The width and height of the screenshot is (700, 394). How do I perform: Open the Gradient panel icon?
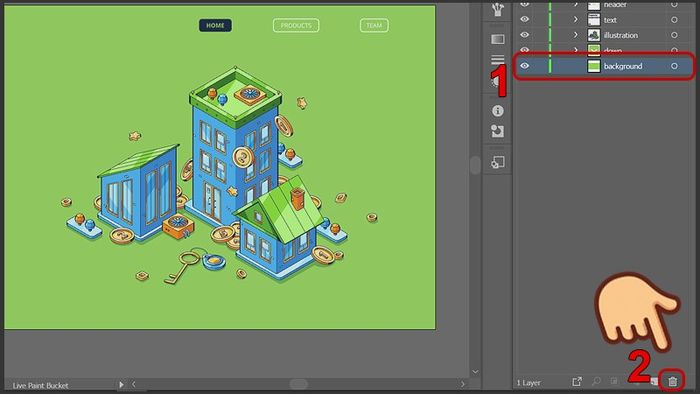[x=498, y=39]
